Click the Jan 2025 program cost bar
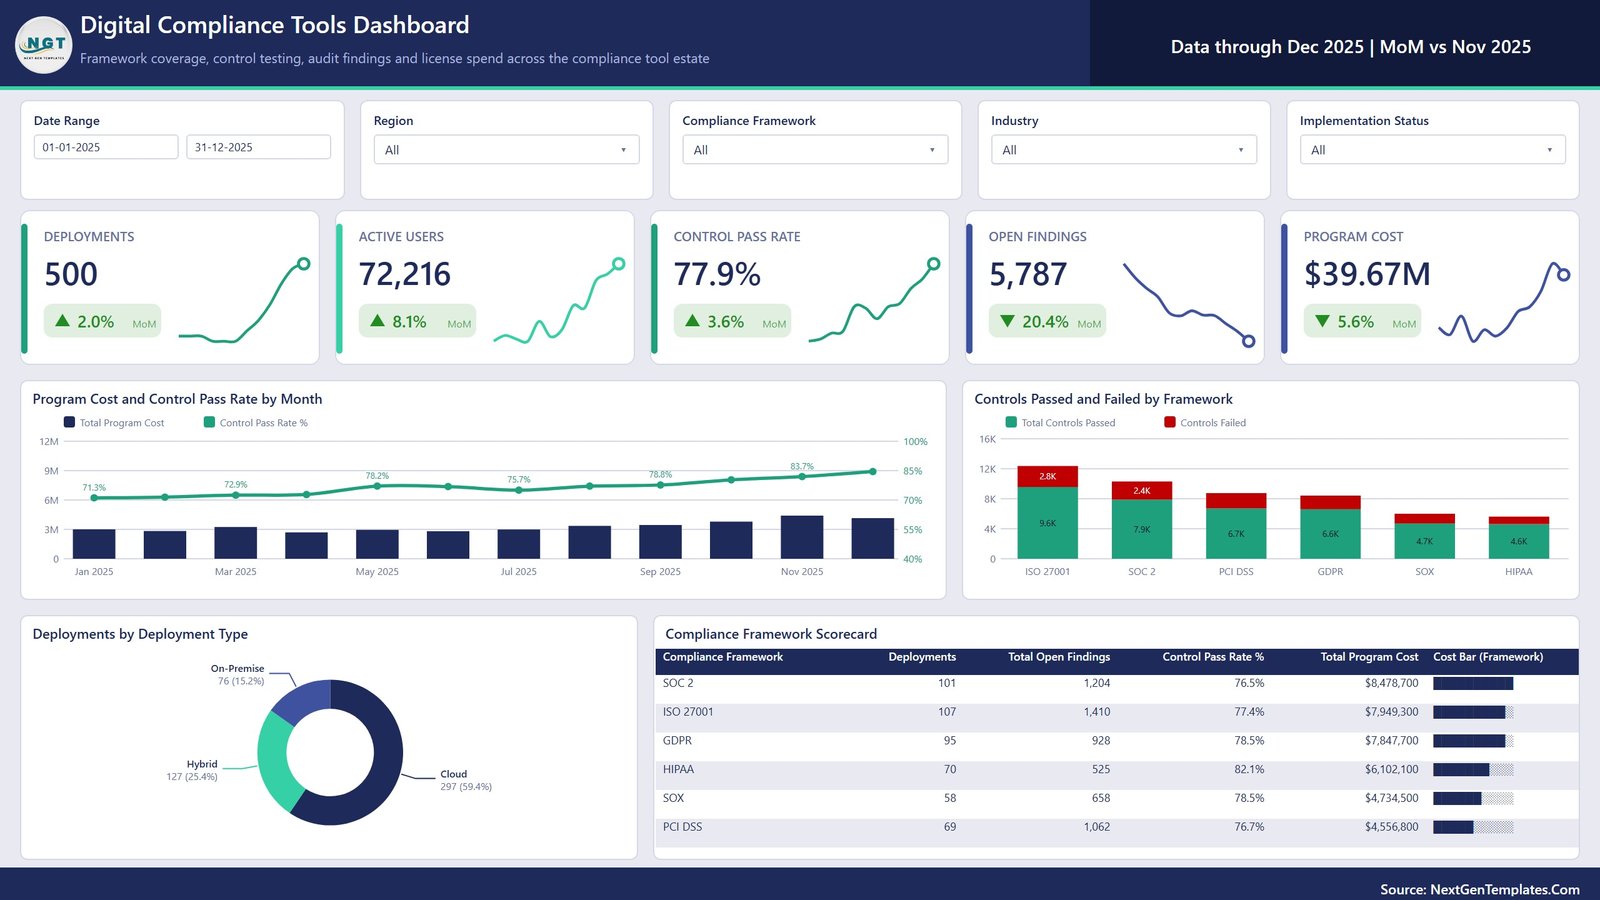1600x900 pixels. 94,544
